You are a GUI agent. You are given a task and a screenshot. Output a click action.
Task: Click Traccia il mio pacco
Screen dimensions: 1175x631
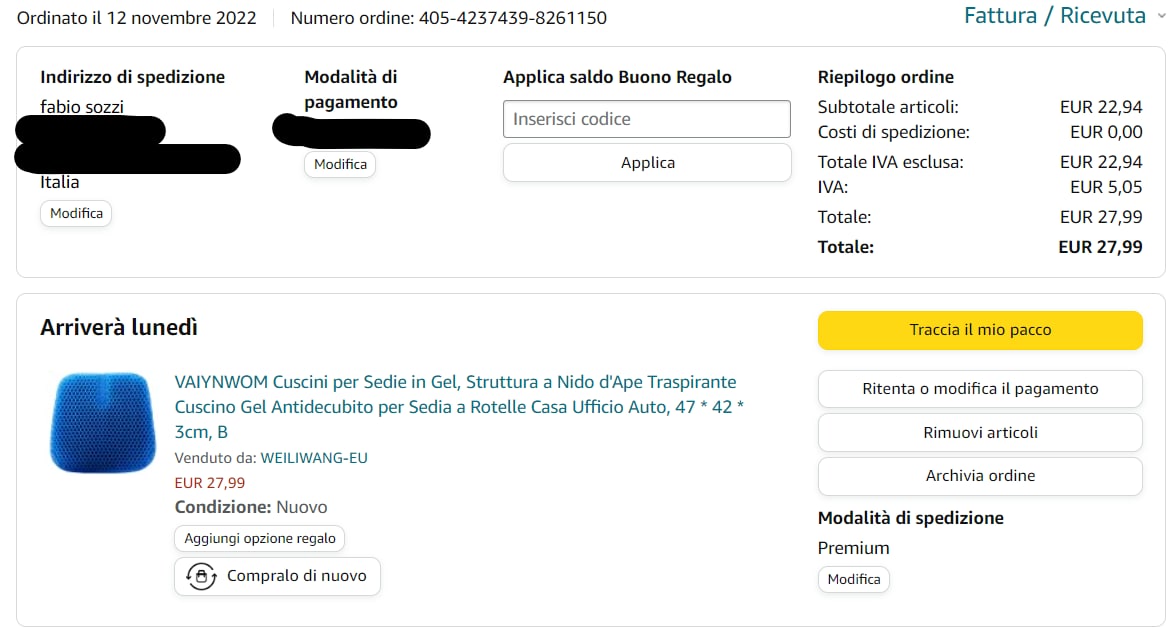coord(980,330)
